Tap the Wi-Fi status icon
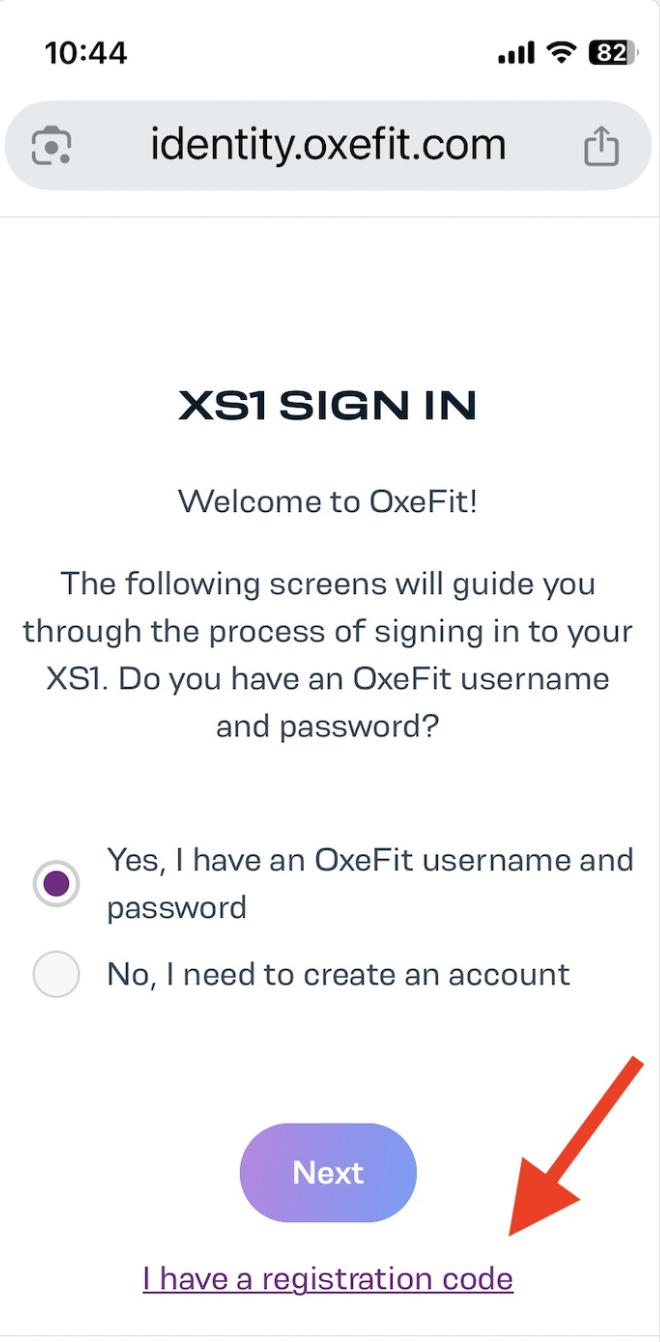Viewport: 660px width, 1342px height. pyautogui.click(x=563, y=53)
